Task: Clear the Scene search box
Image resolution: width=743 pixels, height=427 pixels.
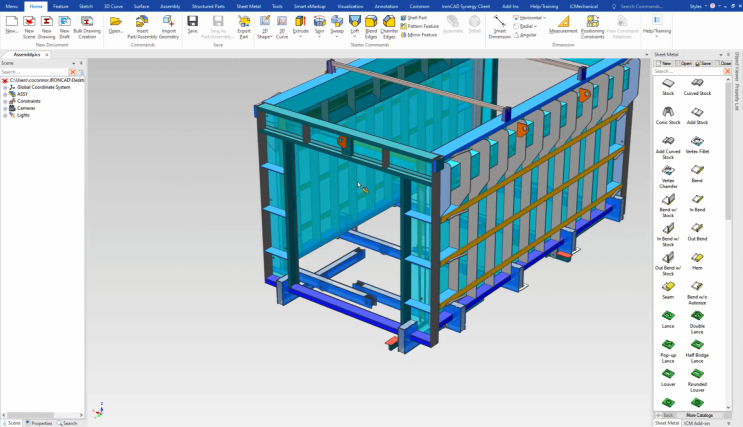Action: [72, 72]
